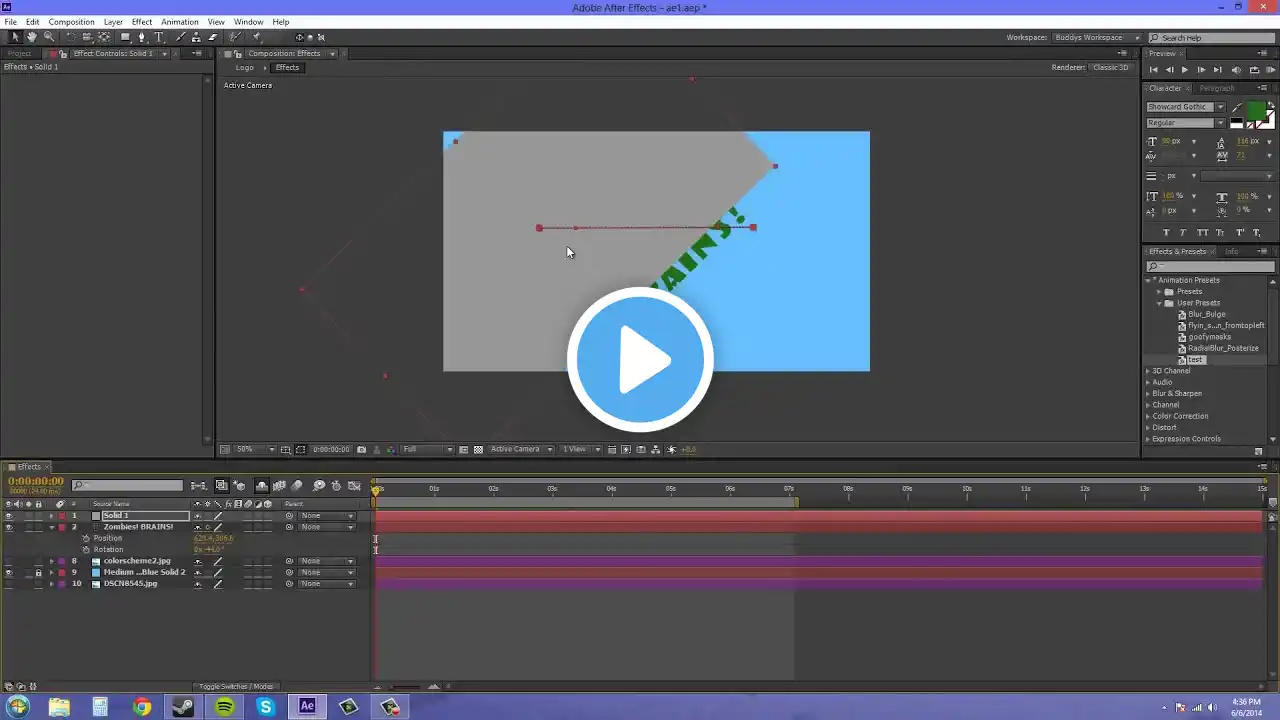Enable Faux Bold in Character panel
Image resolution: width=1280 pixels, height=720 pixels.
(1166, 233)
